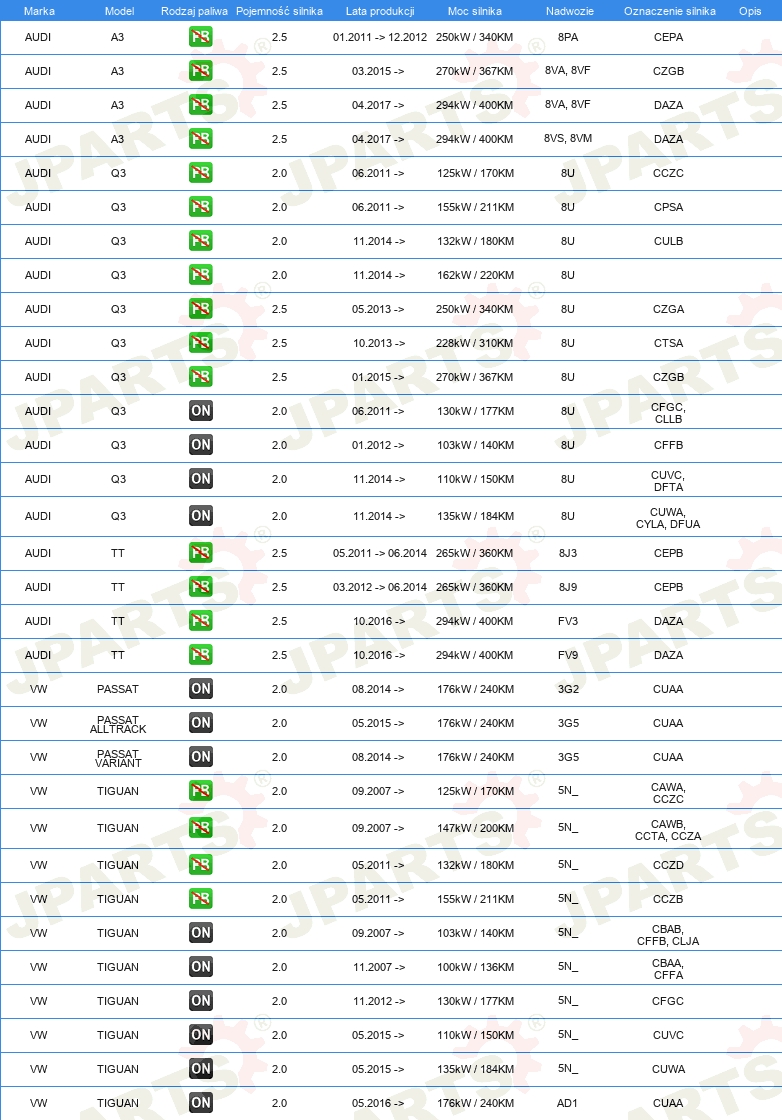The height and width of the screenshot is (1120, 782).
Task: Click the petrol icon in the Q3 CZGB row
Action: pos(201,376)
